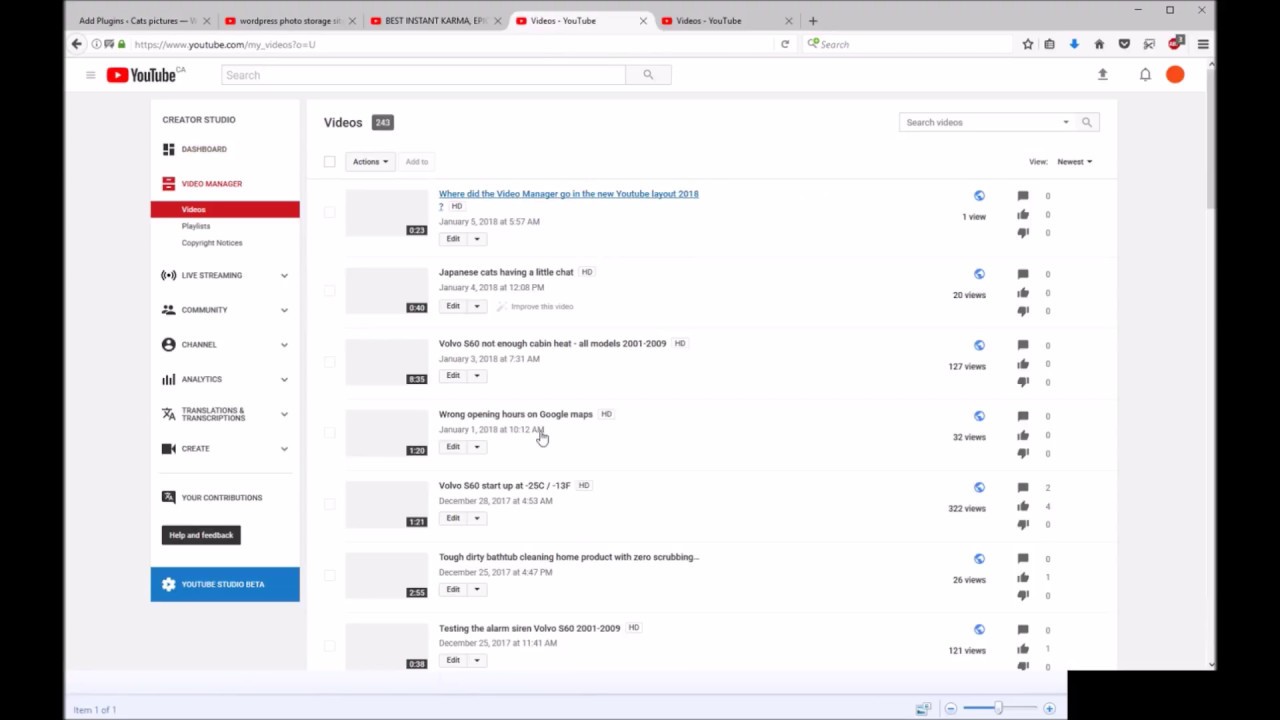Click the YouTube Studio Beta button
Screen dimensions: 1280x720
(224, 584)
